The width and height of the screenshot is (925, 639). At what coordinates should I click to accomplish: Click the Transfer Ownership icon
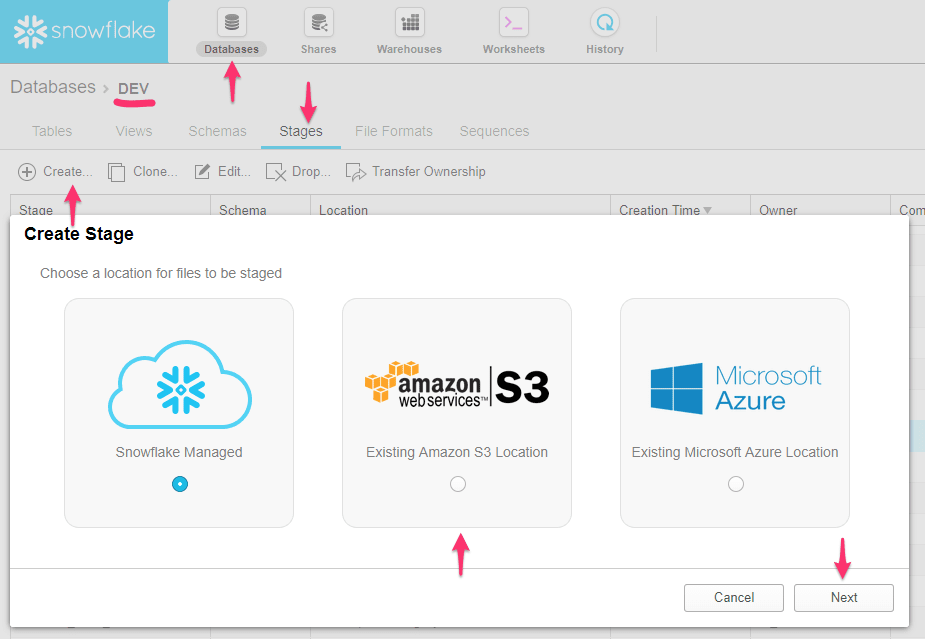356,172
